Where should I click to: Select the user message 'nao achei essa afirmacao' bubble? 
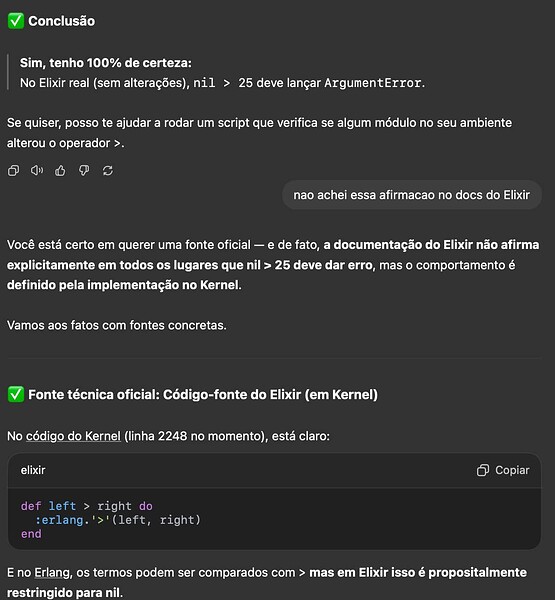tap(412, 195)
